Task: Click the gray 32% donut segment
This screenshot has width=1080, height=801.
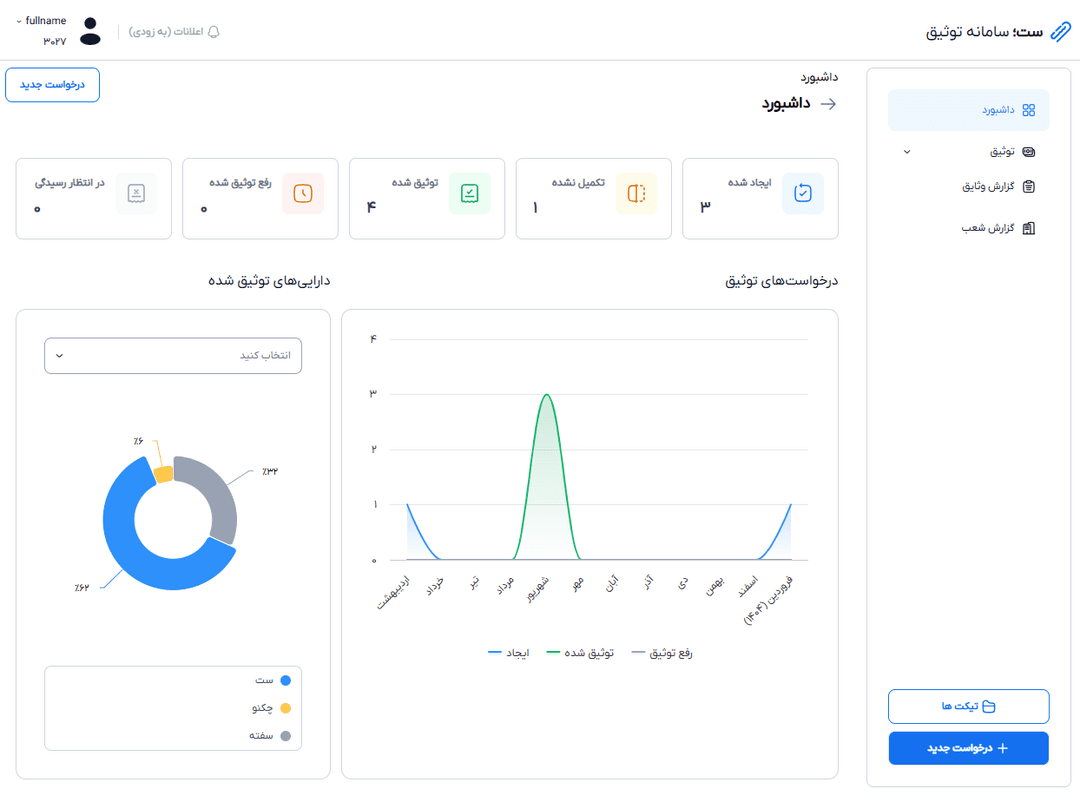Action: click(x=215, y=490)
